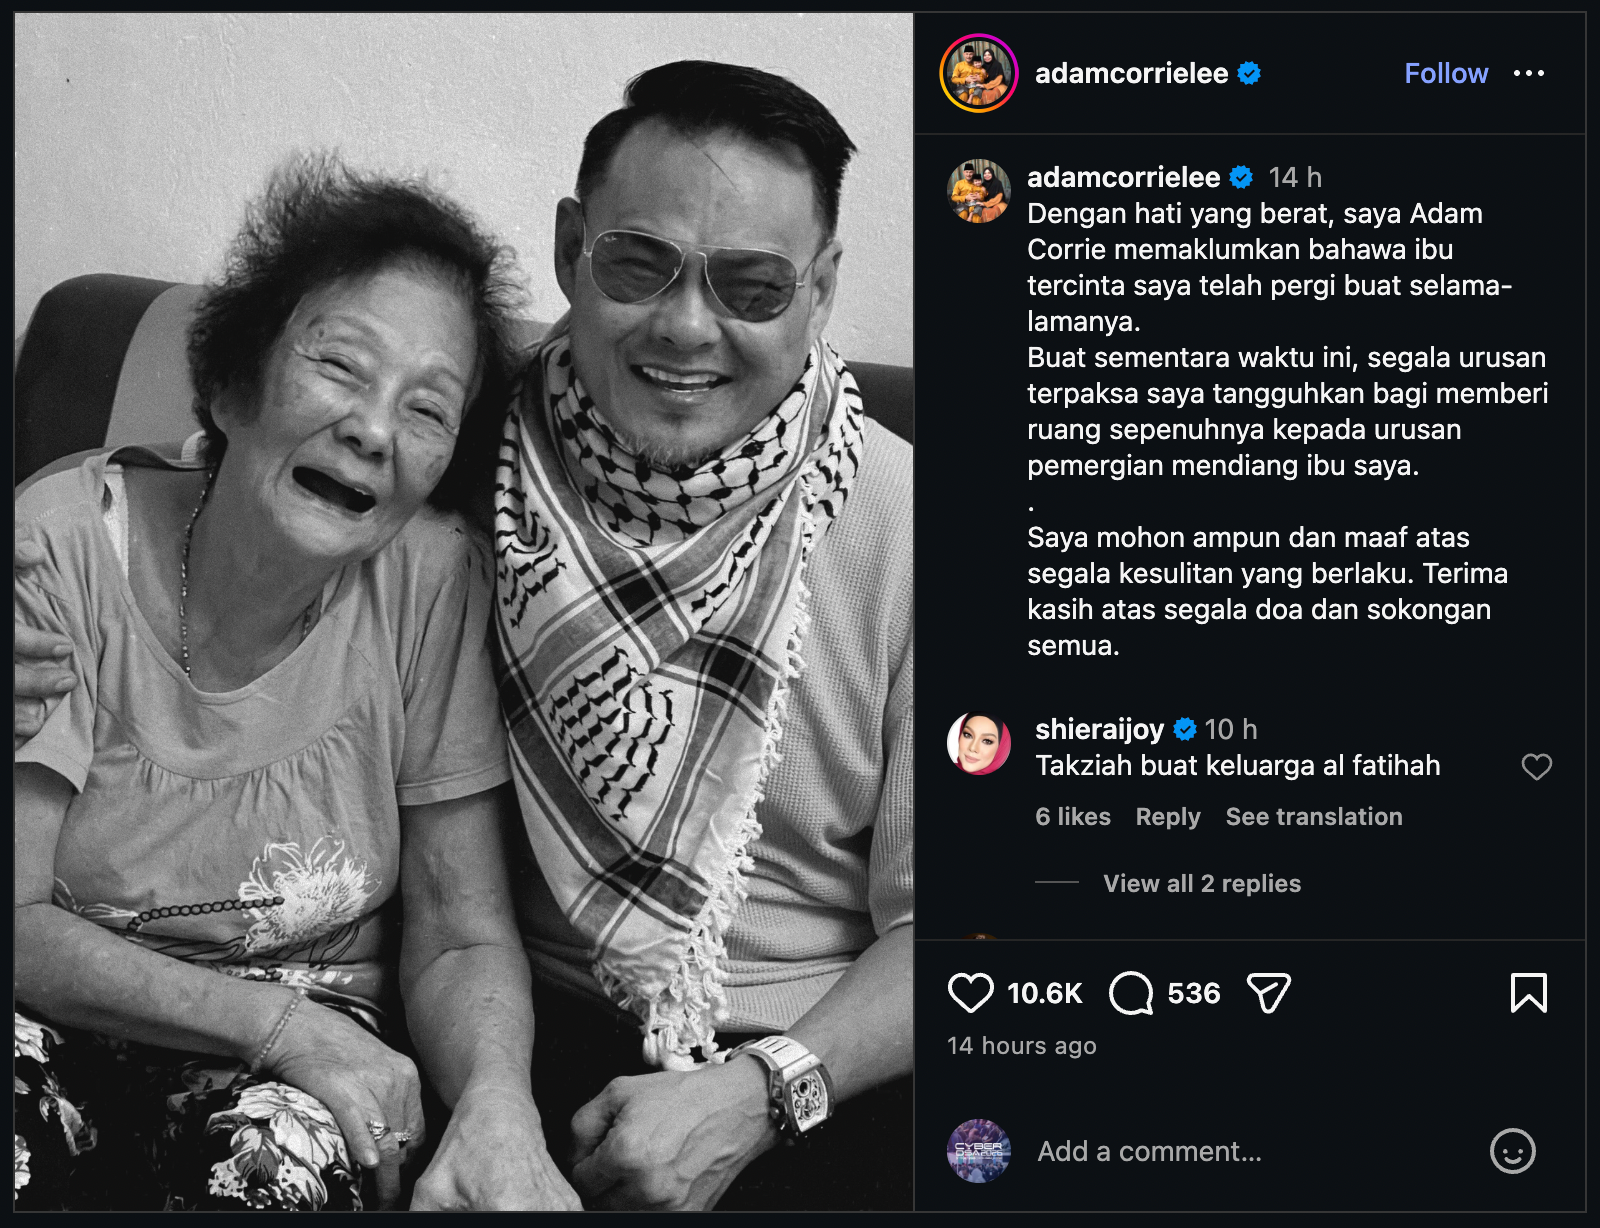The image size is (1600, 1228).
Task: Open adamcorrielee's profile from post header
Action: click(1120, 73)
